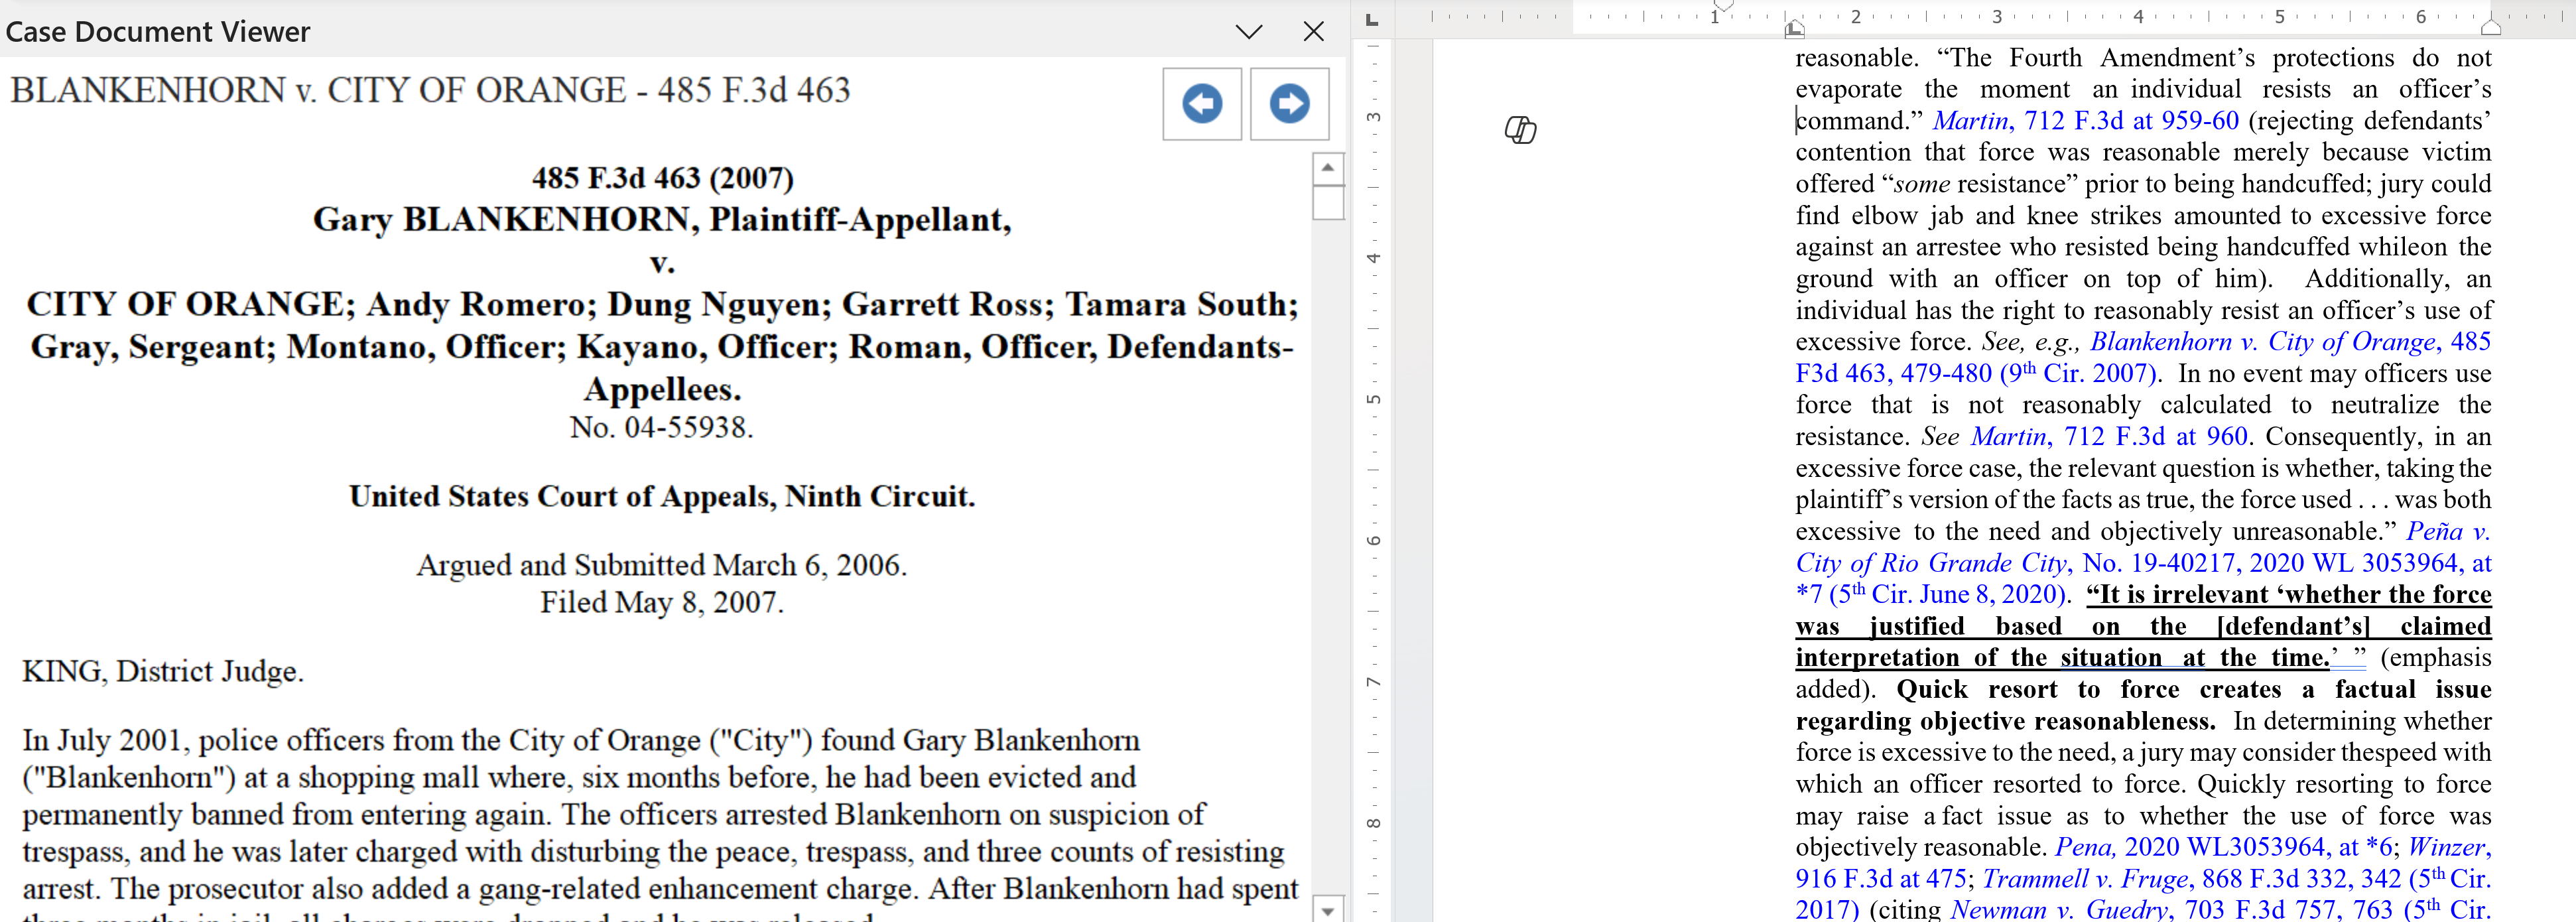Click the Copilot icon in document margin
Viewport: 2576px width, 922px height.
1520,130
